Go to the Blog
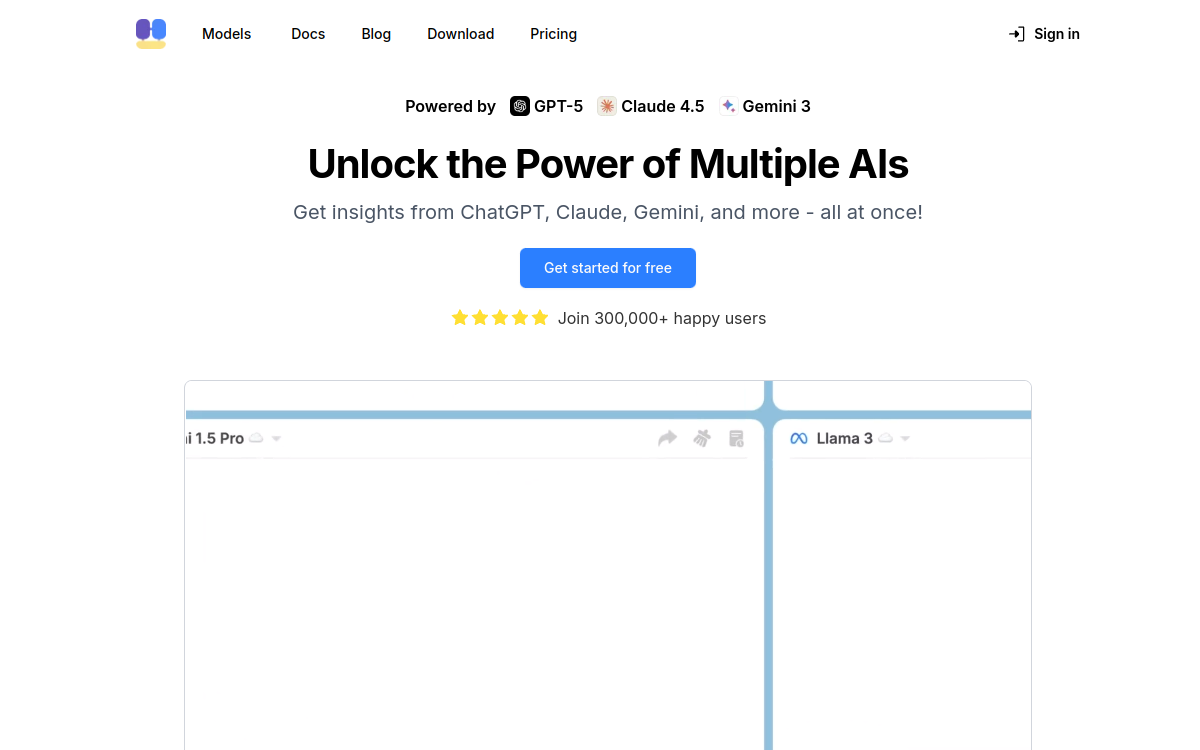 tap(376, 34)
